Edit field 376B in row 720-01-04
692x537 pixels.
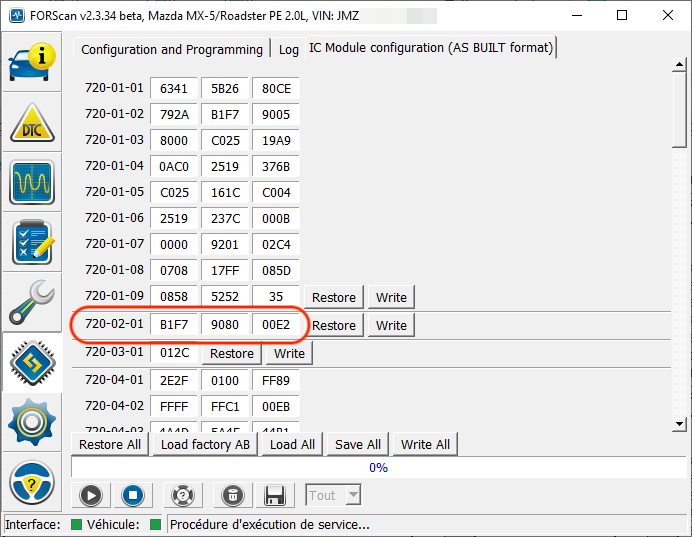point(276,166)
